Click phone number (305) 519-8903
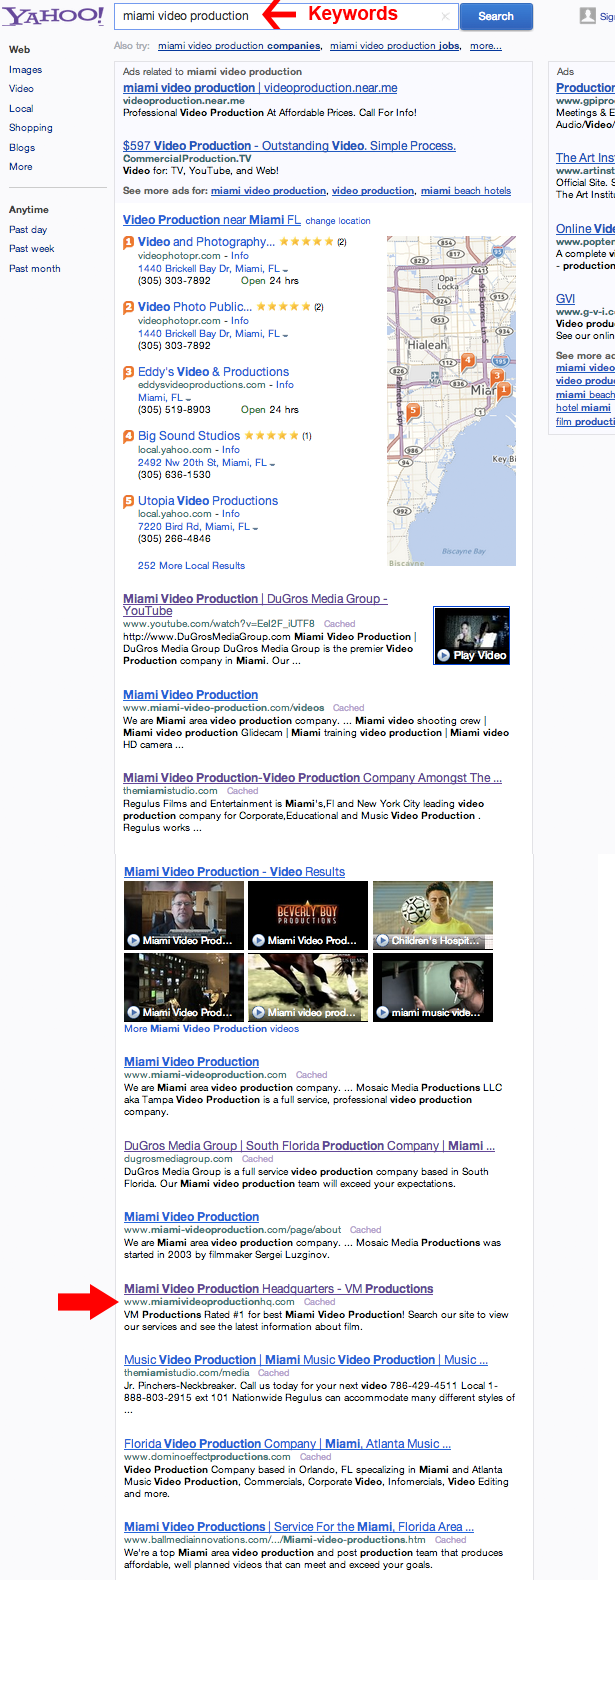Viewport: 615px width, 1700px height. (x=174, y=410)
